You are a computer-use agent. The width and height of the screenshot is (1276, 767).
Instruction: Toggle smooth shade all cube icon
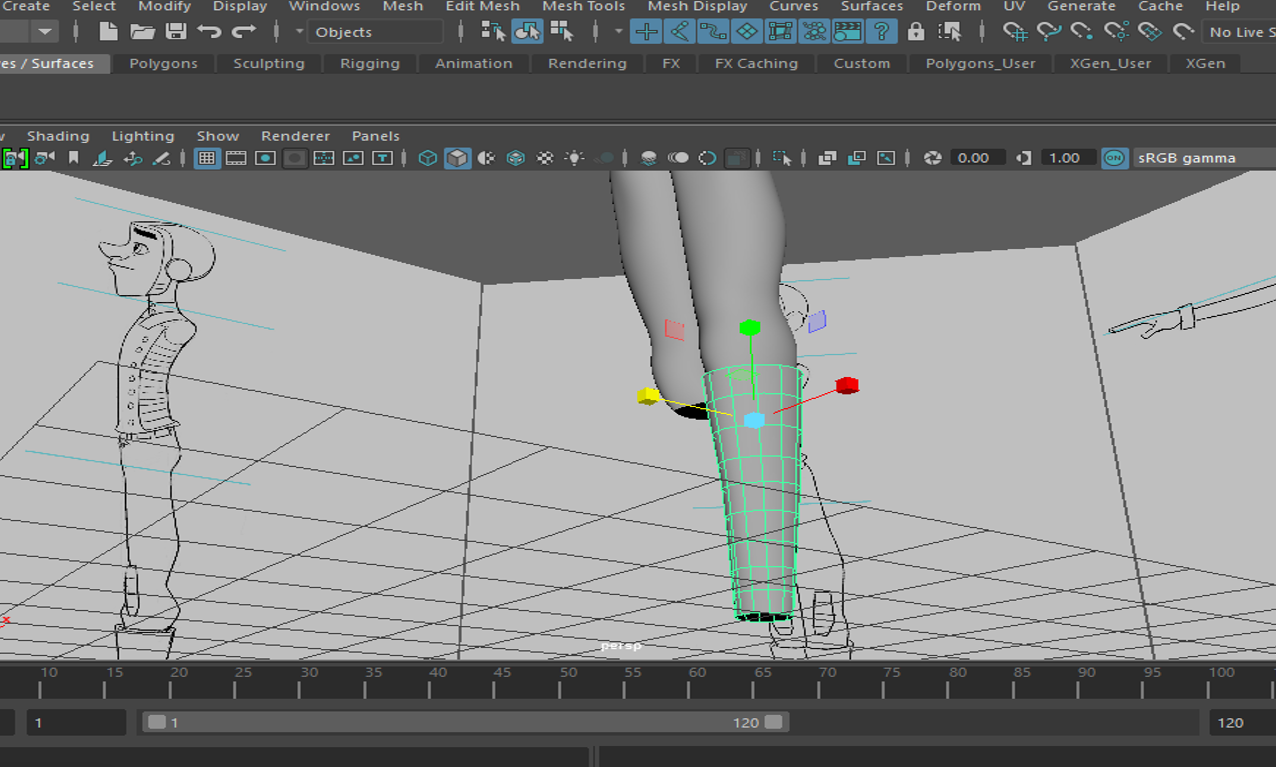pos(457,158)
